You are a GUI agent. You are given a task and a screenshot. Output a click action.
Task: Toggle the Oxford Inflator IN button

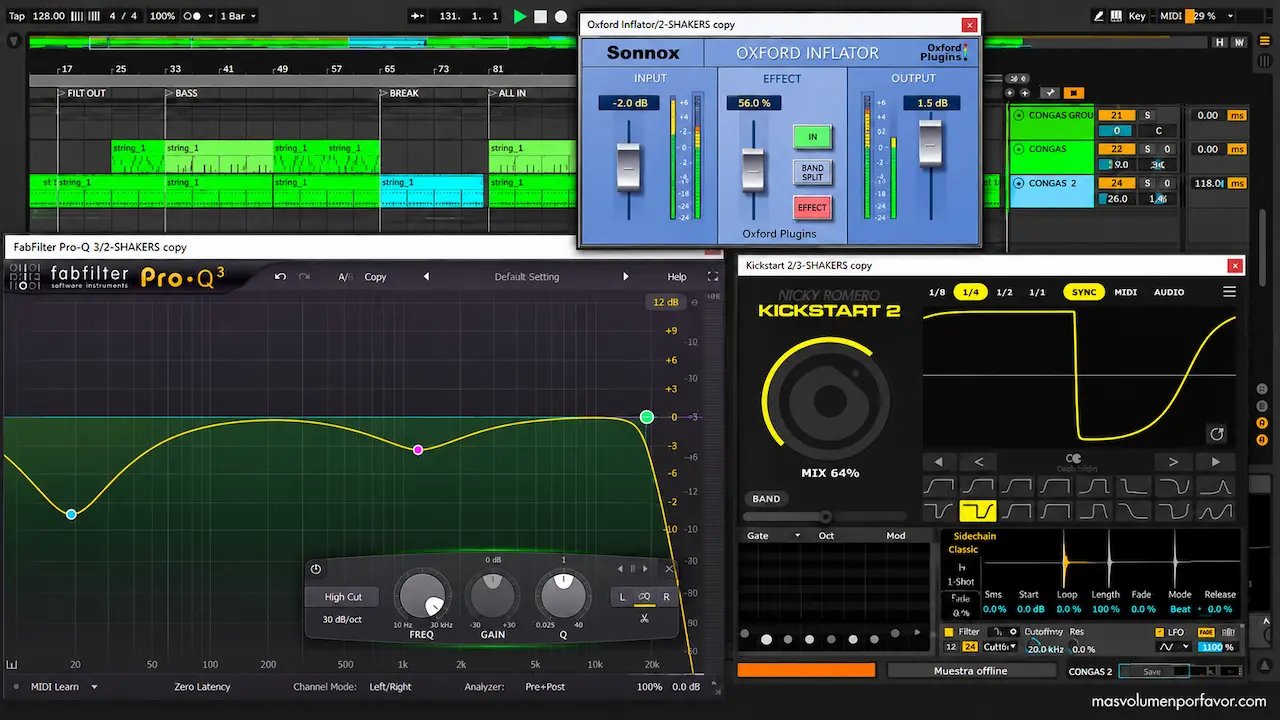pos(812,137)
